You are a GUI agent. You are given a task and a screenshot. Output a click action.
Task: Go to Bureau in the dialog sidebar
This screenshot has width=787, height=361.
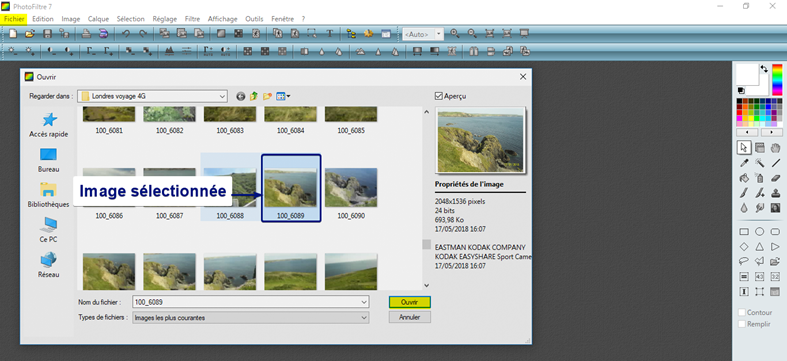pos(49,160)
